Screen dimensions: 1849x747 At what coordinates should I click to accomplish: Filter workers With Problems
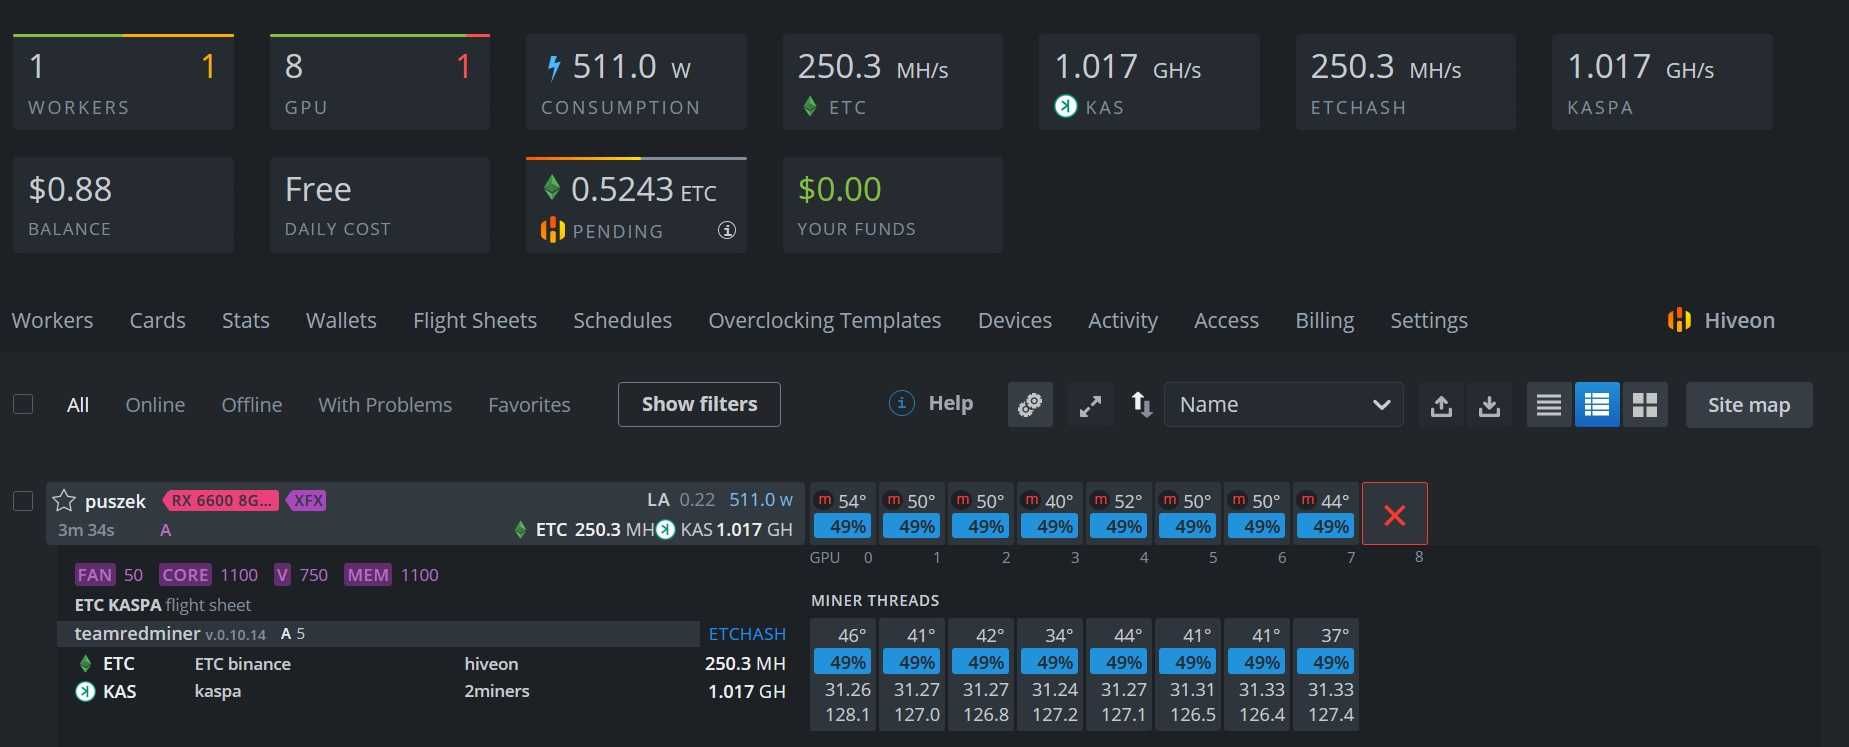pos(385,405)
